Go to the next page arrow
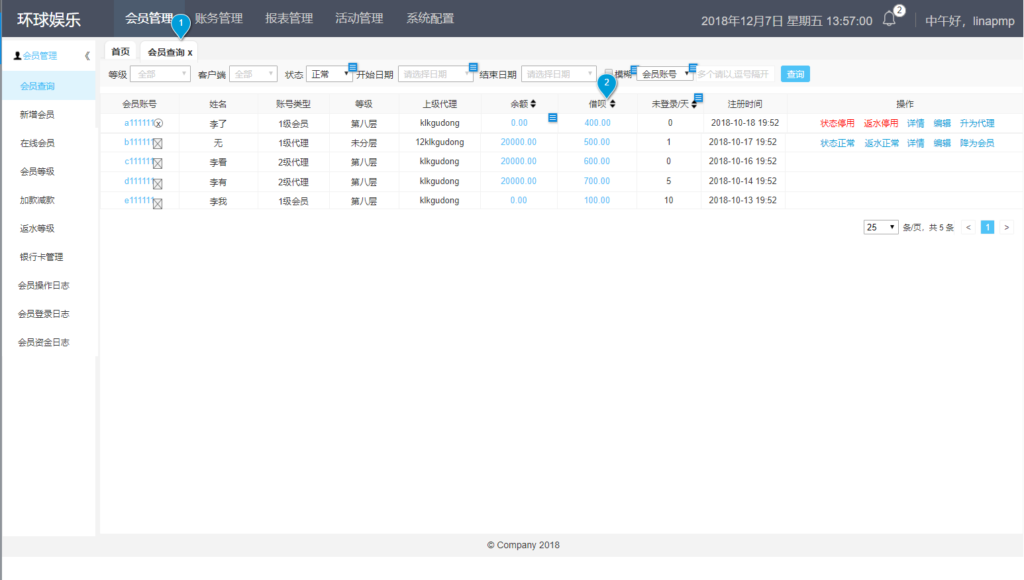The image size is (1024, 580). 1006,227
